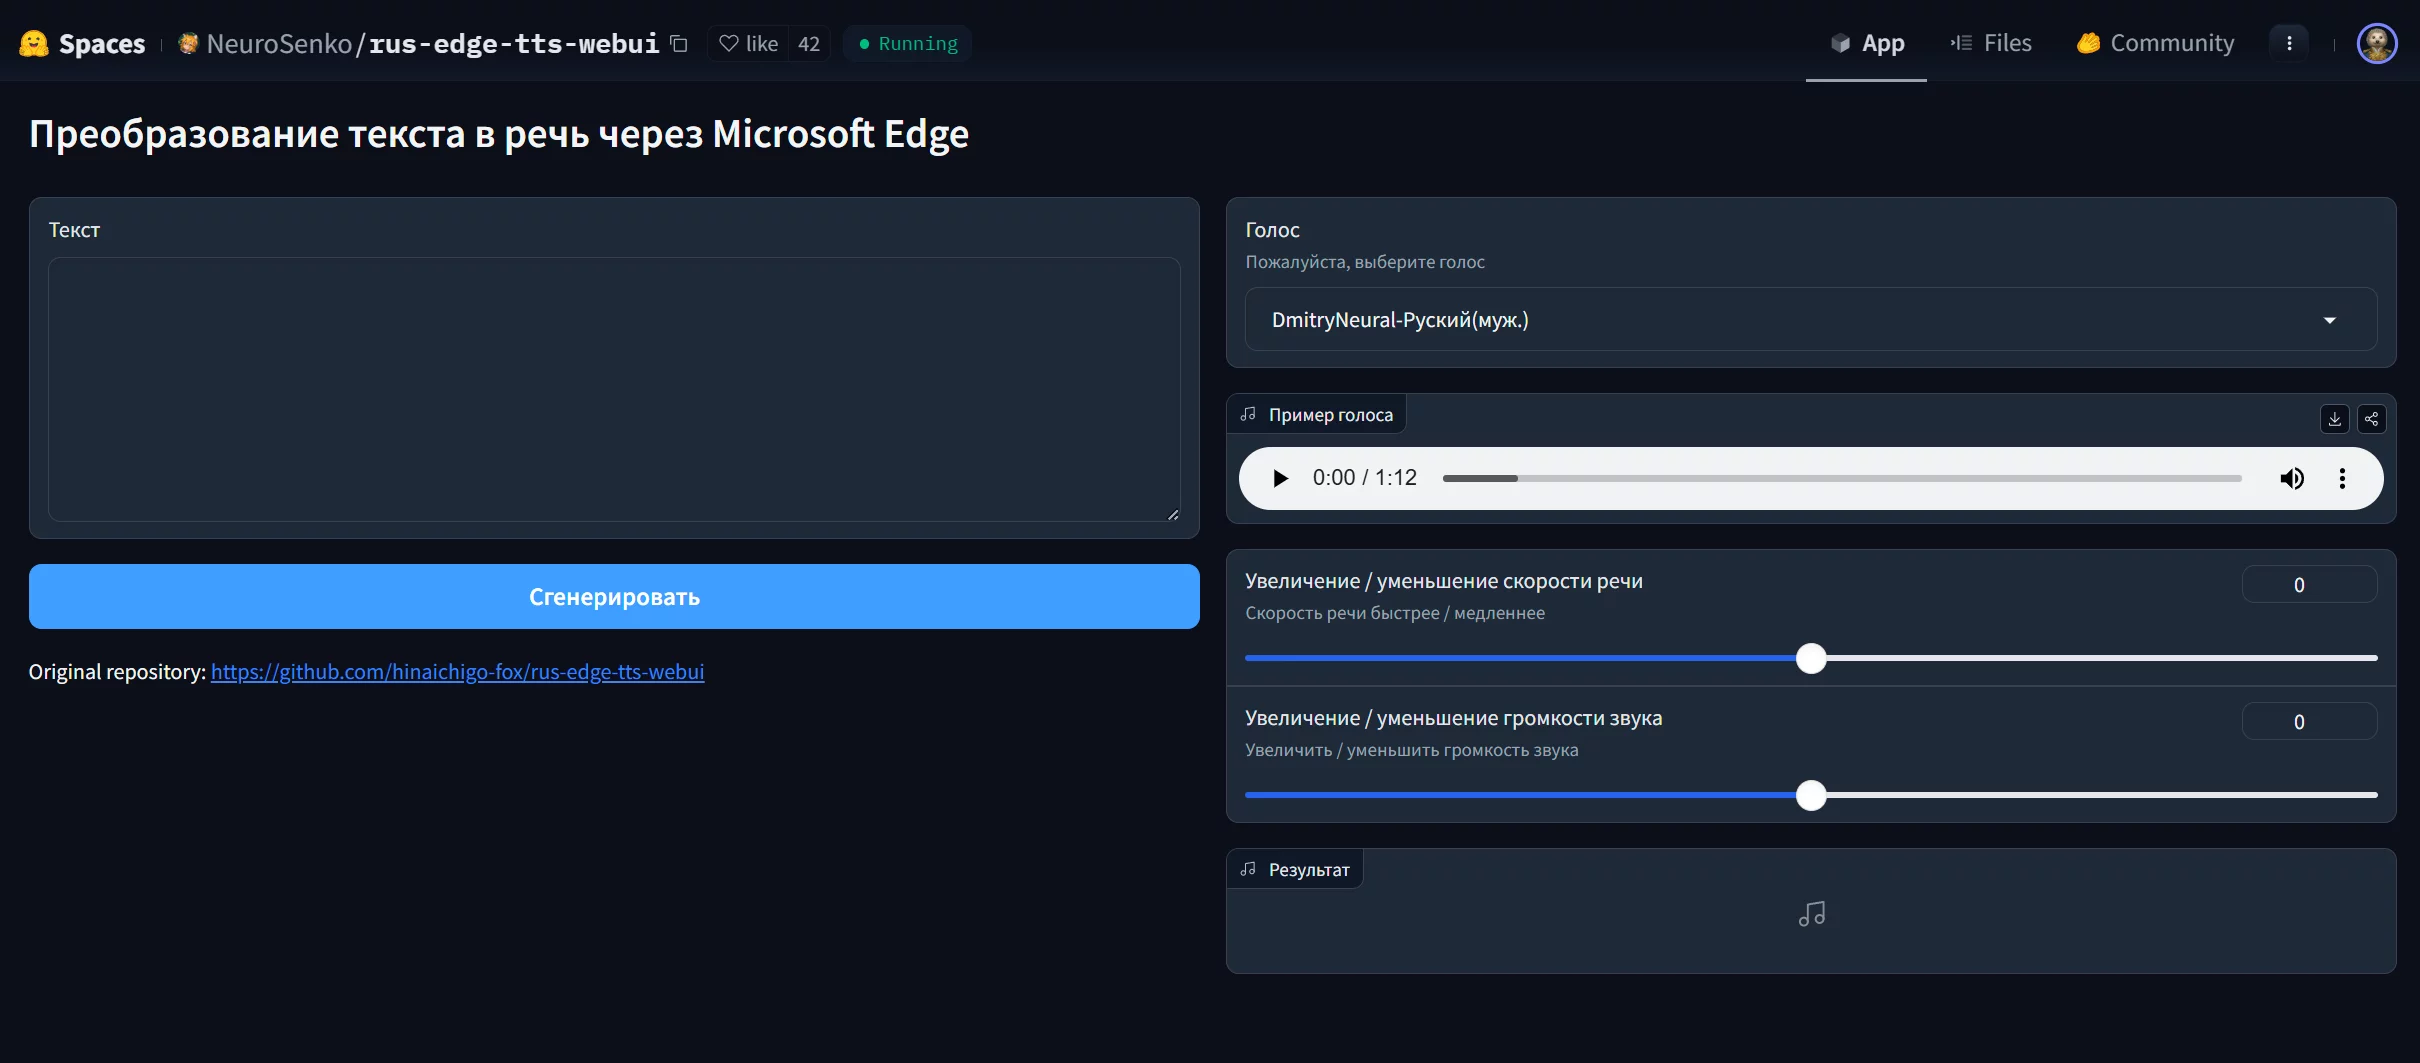This screenshot has width=2420, height=1063.
Task: Click the page heading about Microsoft Edge
Action: (x=498, y=134)
